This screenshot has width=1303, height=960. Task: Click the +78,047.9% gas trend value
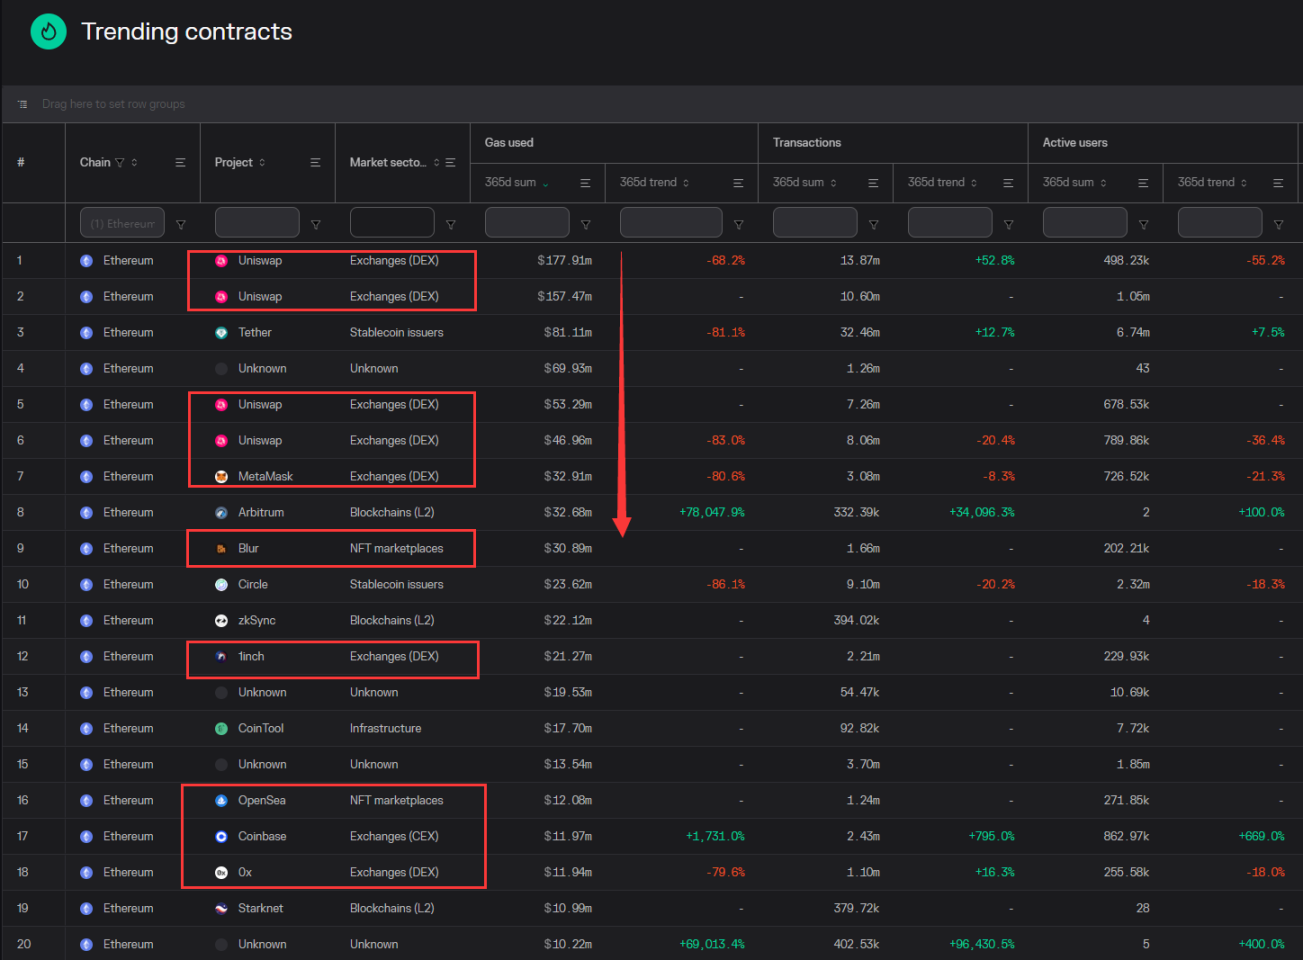[x=712, y=513]
